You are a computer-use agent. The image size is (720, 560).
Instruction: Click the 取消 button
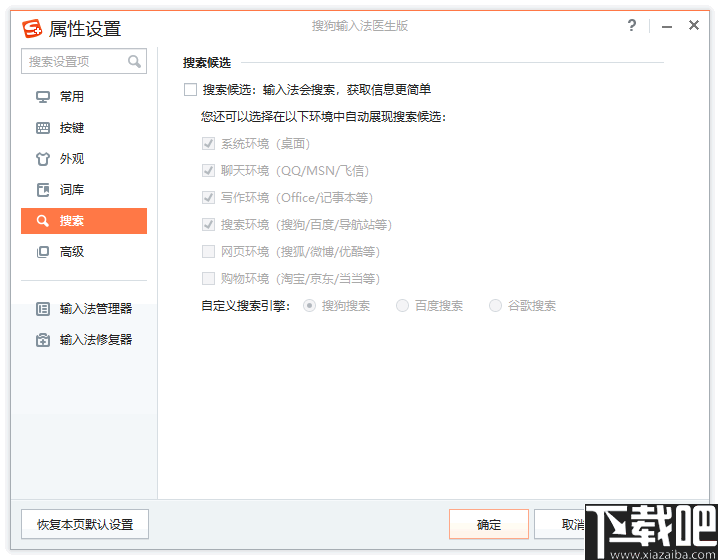(560, 524)
